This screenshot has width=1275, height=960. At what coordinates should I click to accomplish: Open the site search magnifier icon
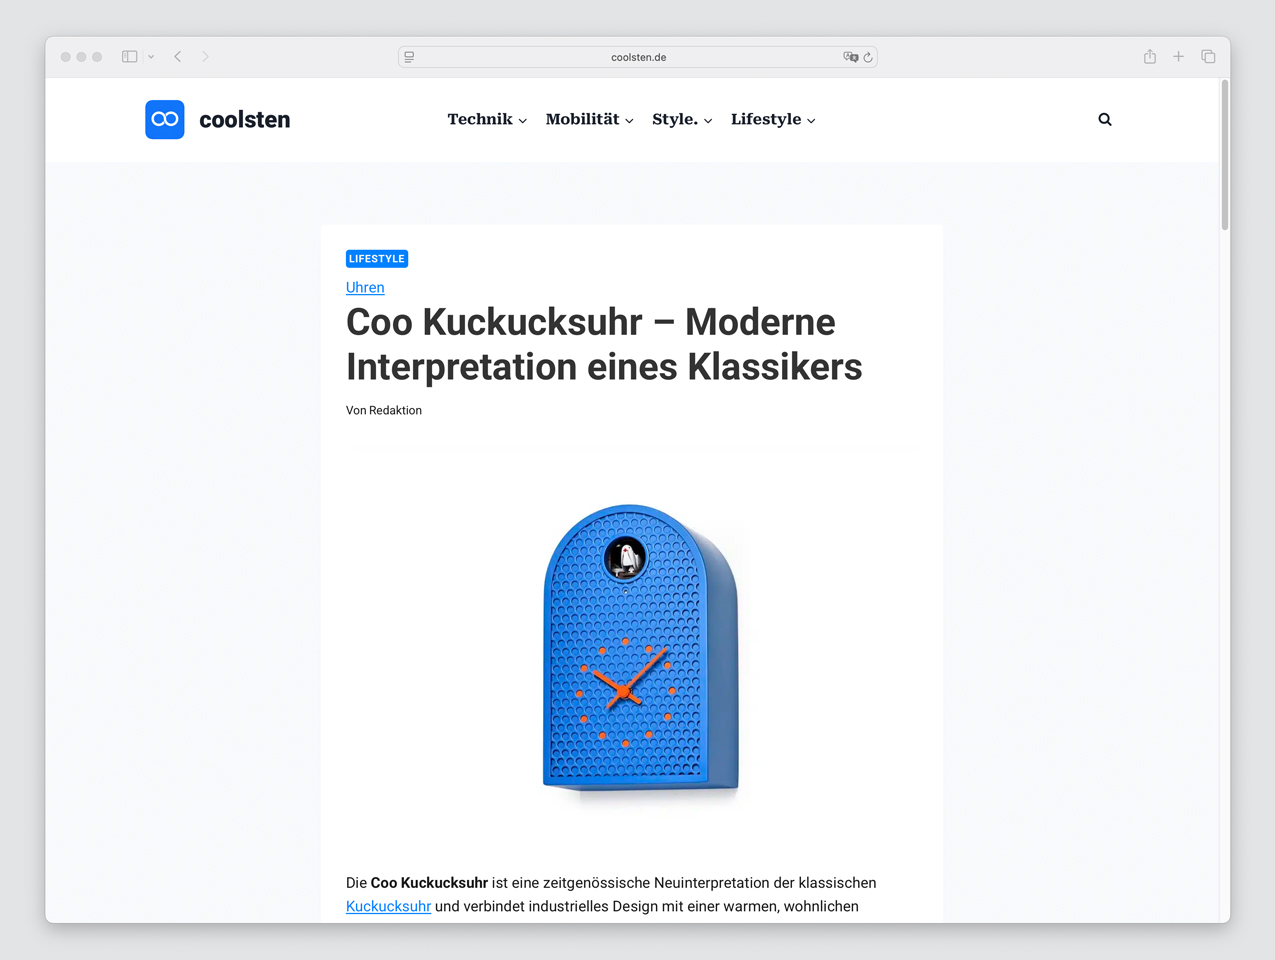pyautogui.click(x=1105, y=120)
